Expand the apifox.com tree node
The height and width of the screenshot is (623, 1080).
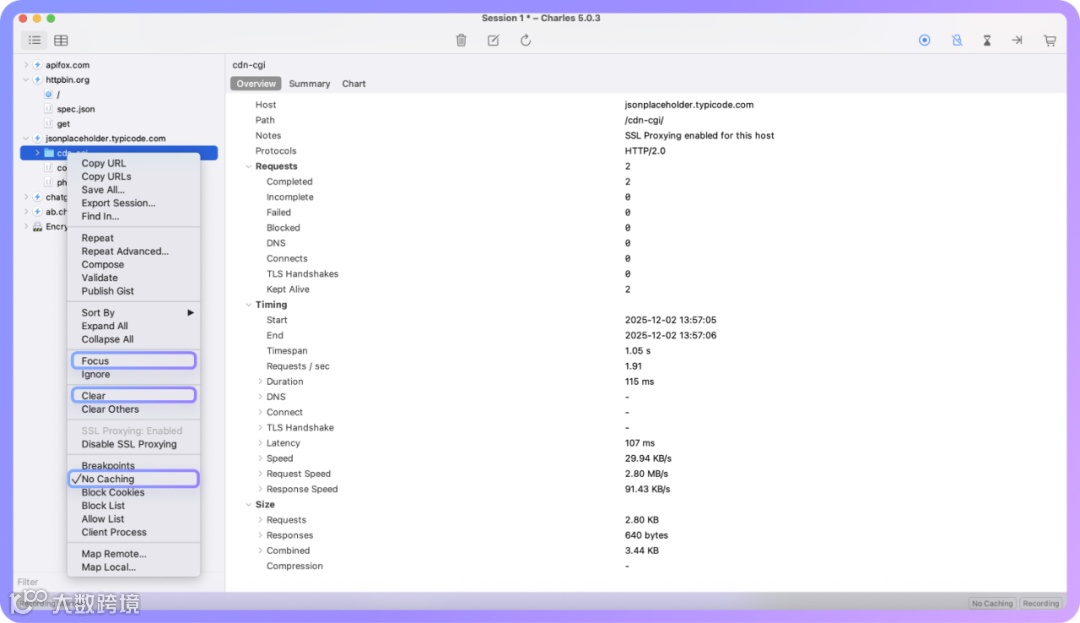[26, 65]
